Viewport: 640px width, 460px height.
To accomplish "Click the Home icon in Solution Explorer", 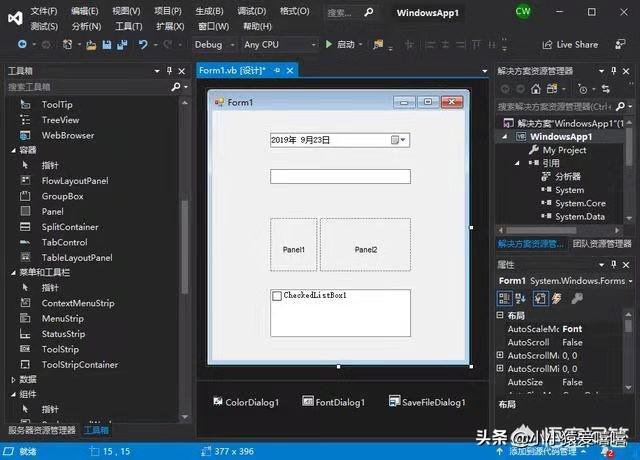I will pyautogui.click(x=536, y=89).
